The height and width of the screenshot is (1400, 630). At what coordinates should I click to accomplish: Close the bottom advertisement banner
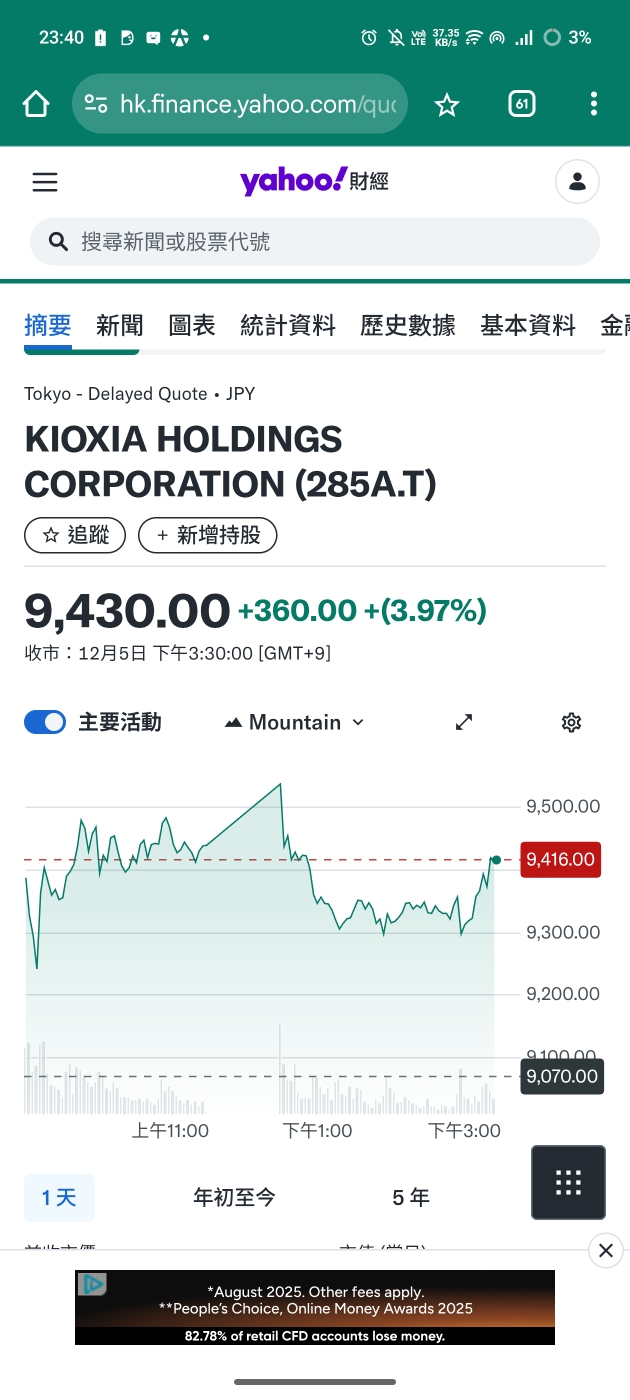605,1250
